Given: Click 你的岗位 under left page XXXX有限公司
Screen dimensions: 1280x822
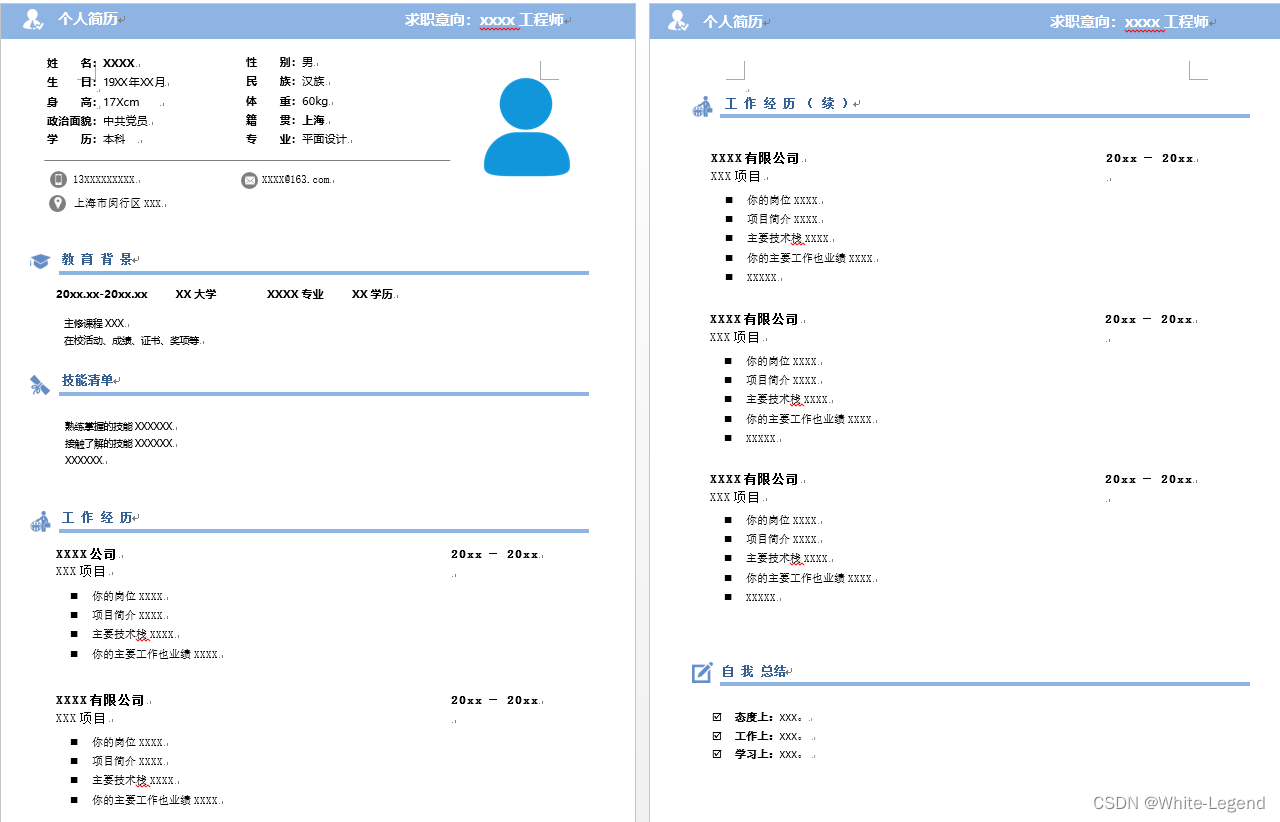Looking at the screenshot, I should coord(128,742).
